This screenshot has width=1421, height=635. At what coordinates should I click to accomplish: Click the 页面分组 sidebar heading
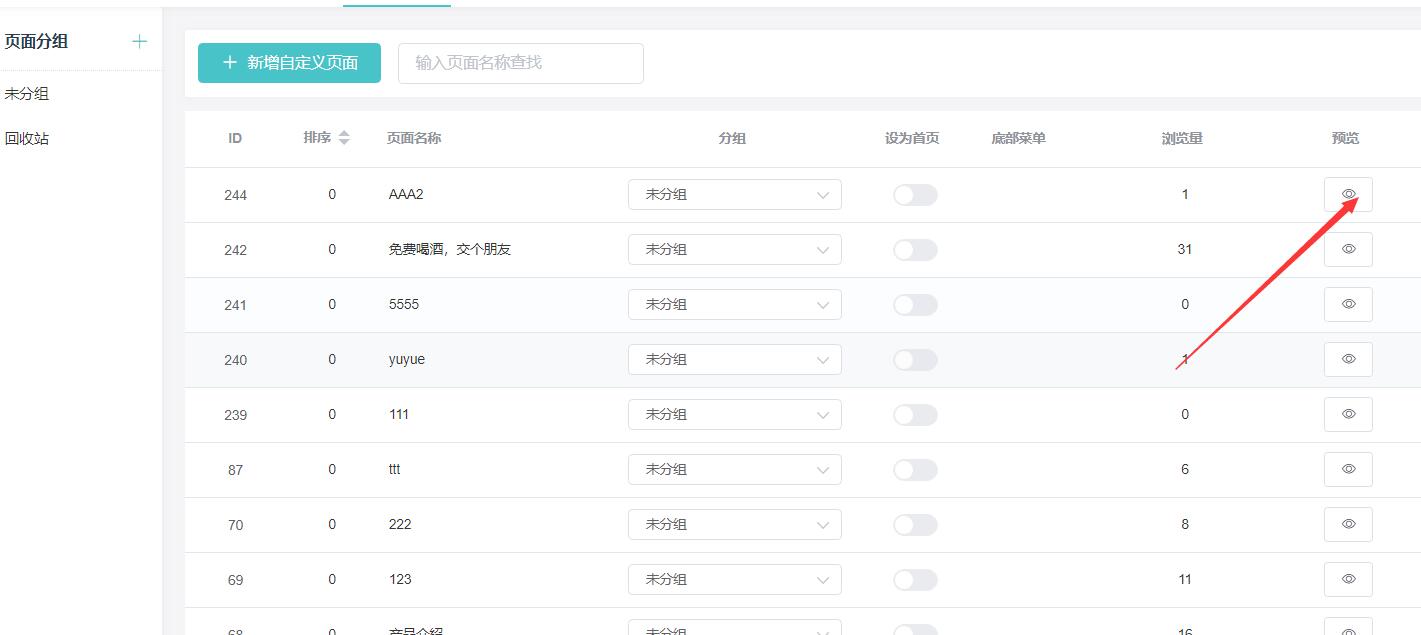[36, 41]
